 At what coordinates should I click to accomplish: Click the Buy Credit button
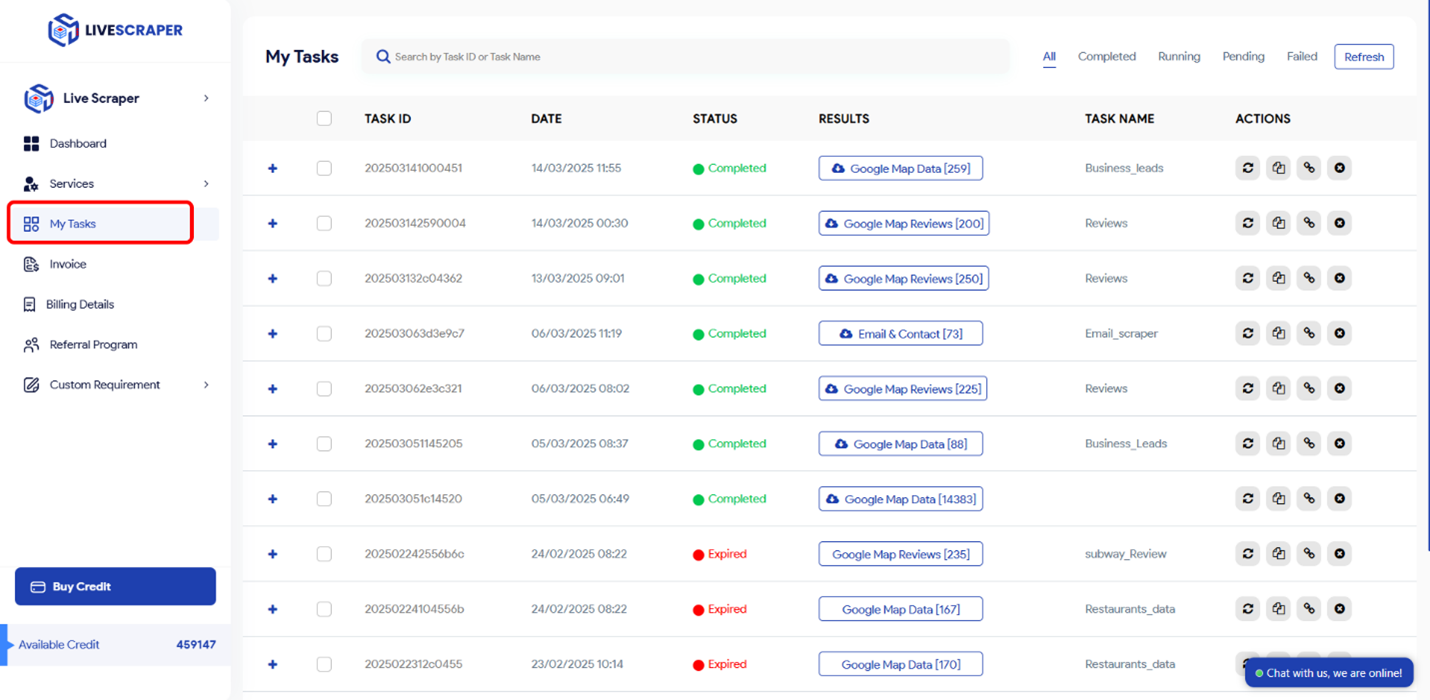tap(115, 586)
